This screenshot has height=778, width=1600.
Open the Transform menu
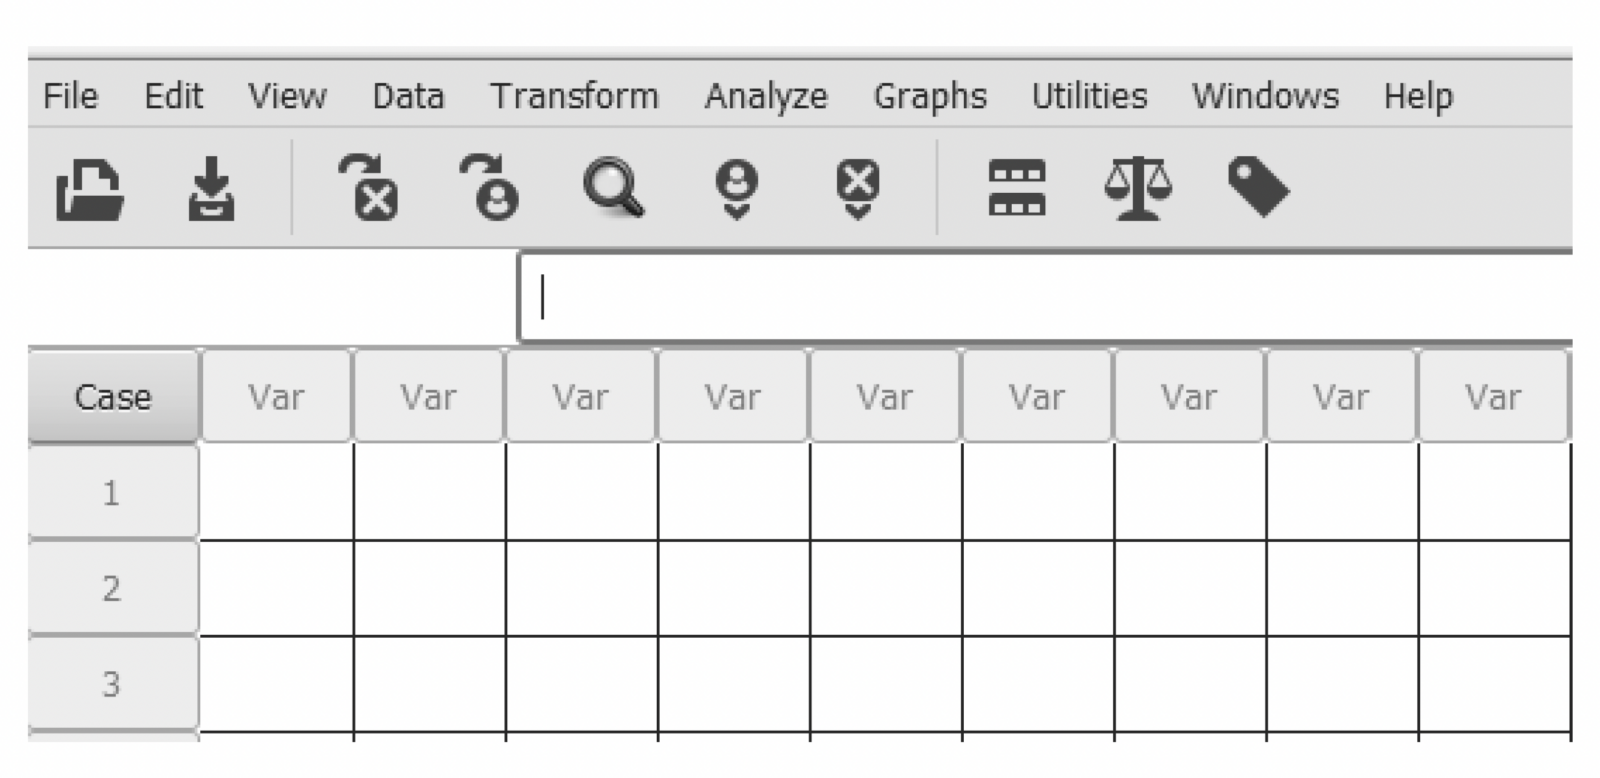coord(574,96)
